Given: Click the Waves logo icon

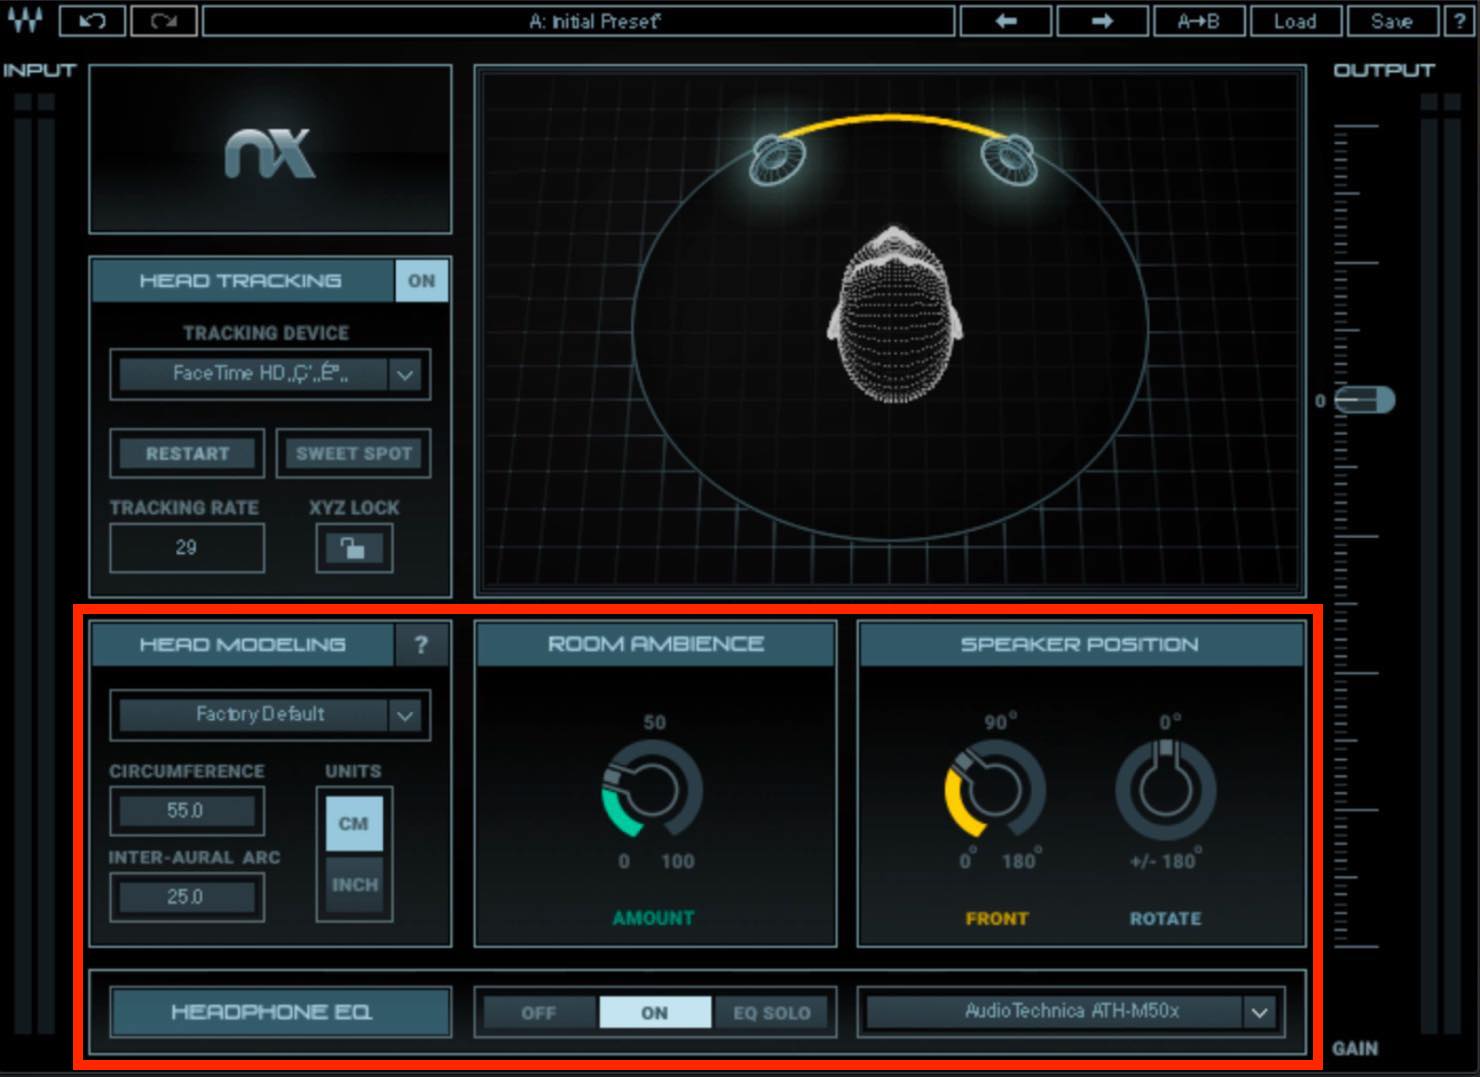Looking at the screenshot, I should 25,20.
